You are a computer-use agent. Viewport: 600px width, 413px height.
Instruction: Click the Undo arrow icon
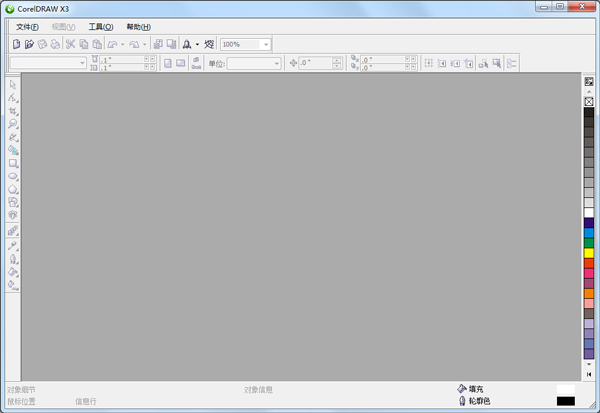click(x=112, y=44)
